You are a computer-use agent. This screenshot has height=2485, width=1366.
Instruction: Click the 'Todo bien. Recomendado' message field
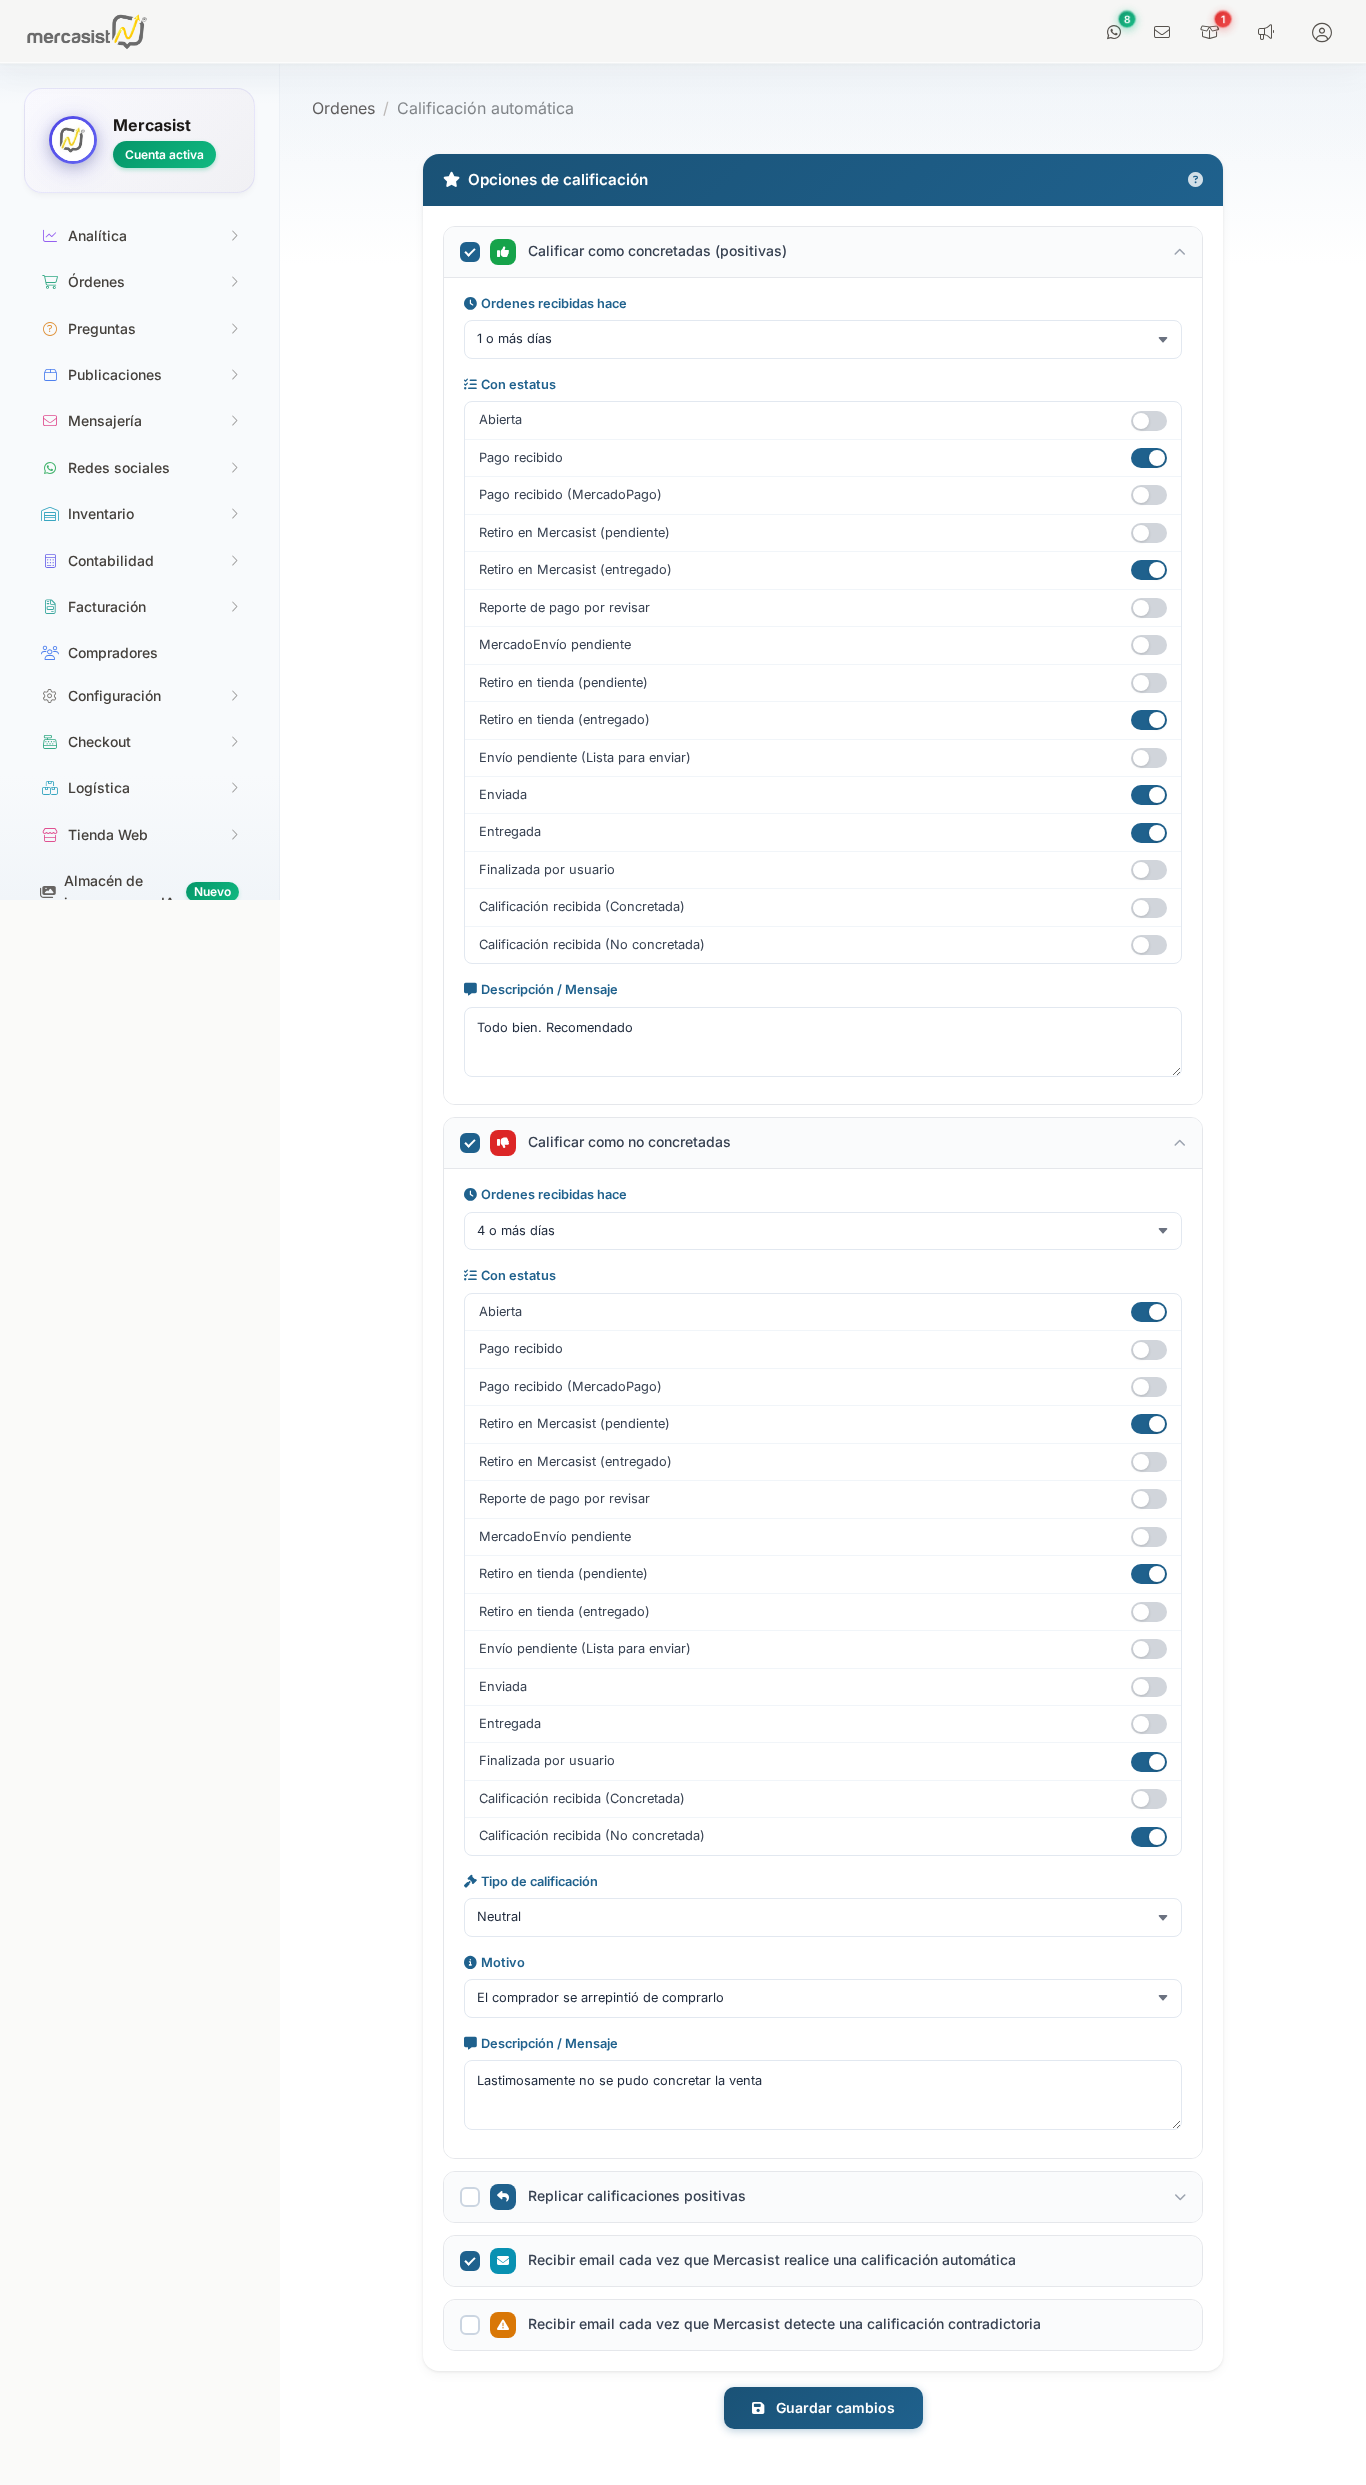pyautogui.click(x=822, y=1042)
